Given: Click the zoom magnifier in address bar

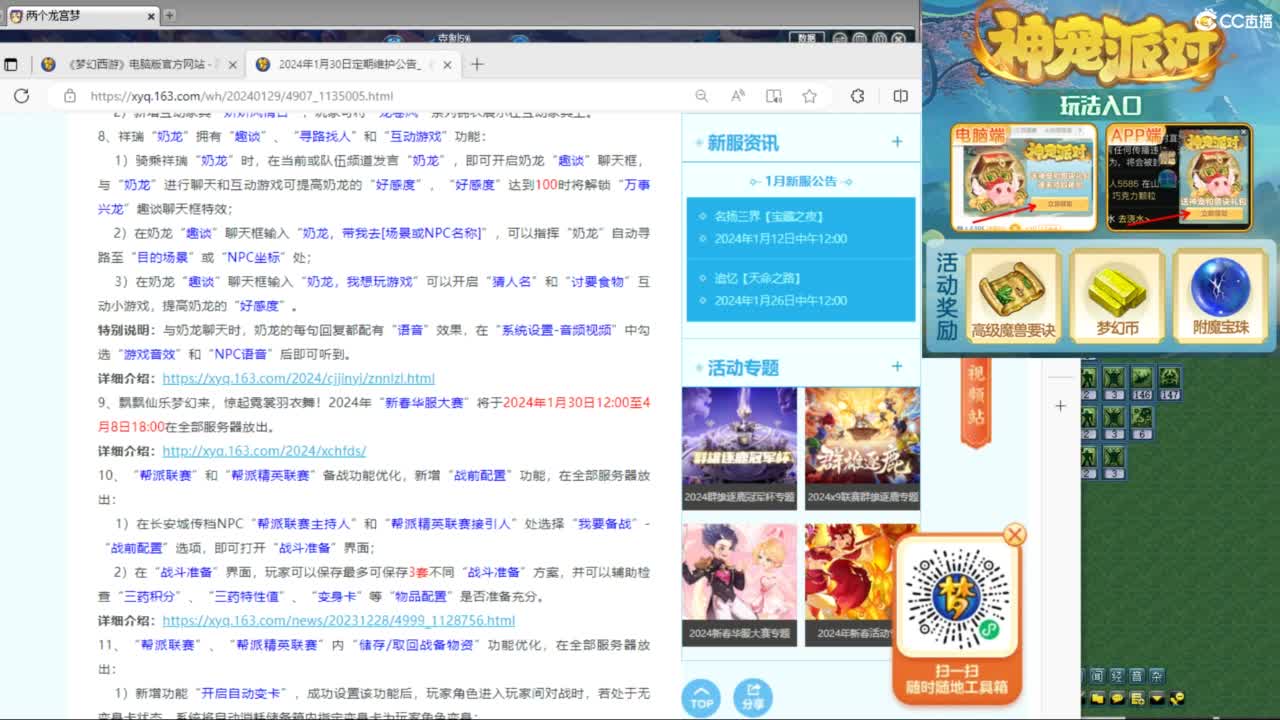Looking at the screenshot, I should (x=701, y=96).
